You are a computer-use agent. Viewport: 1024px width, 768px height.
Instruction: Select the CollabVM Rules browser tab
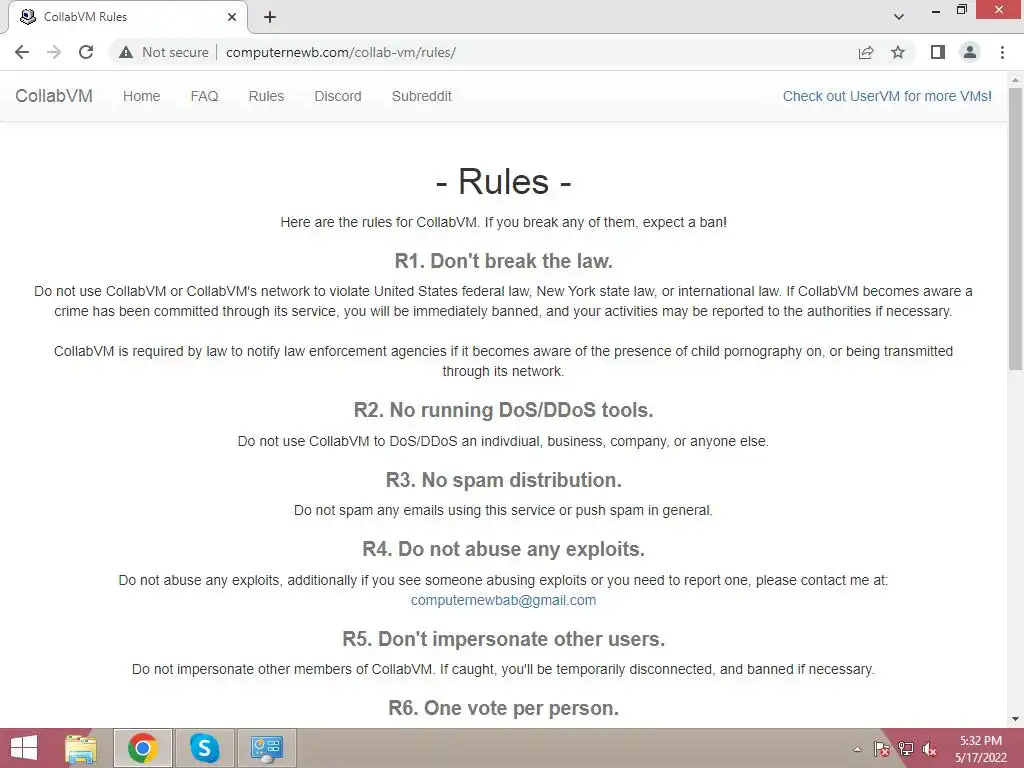click(x=128, y=17)
